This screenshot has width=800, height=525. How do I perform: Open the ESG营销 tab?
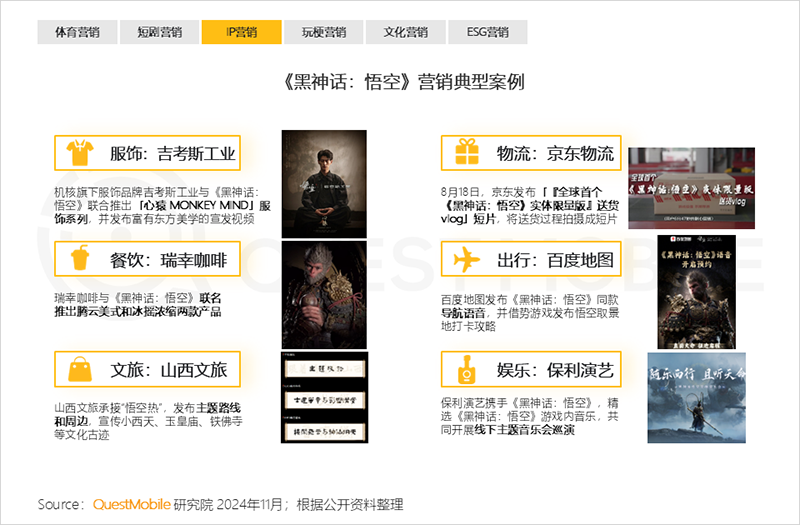(488, 32)
